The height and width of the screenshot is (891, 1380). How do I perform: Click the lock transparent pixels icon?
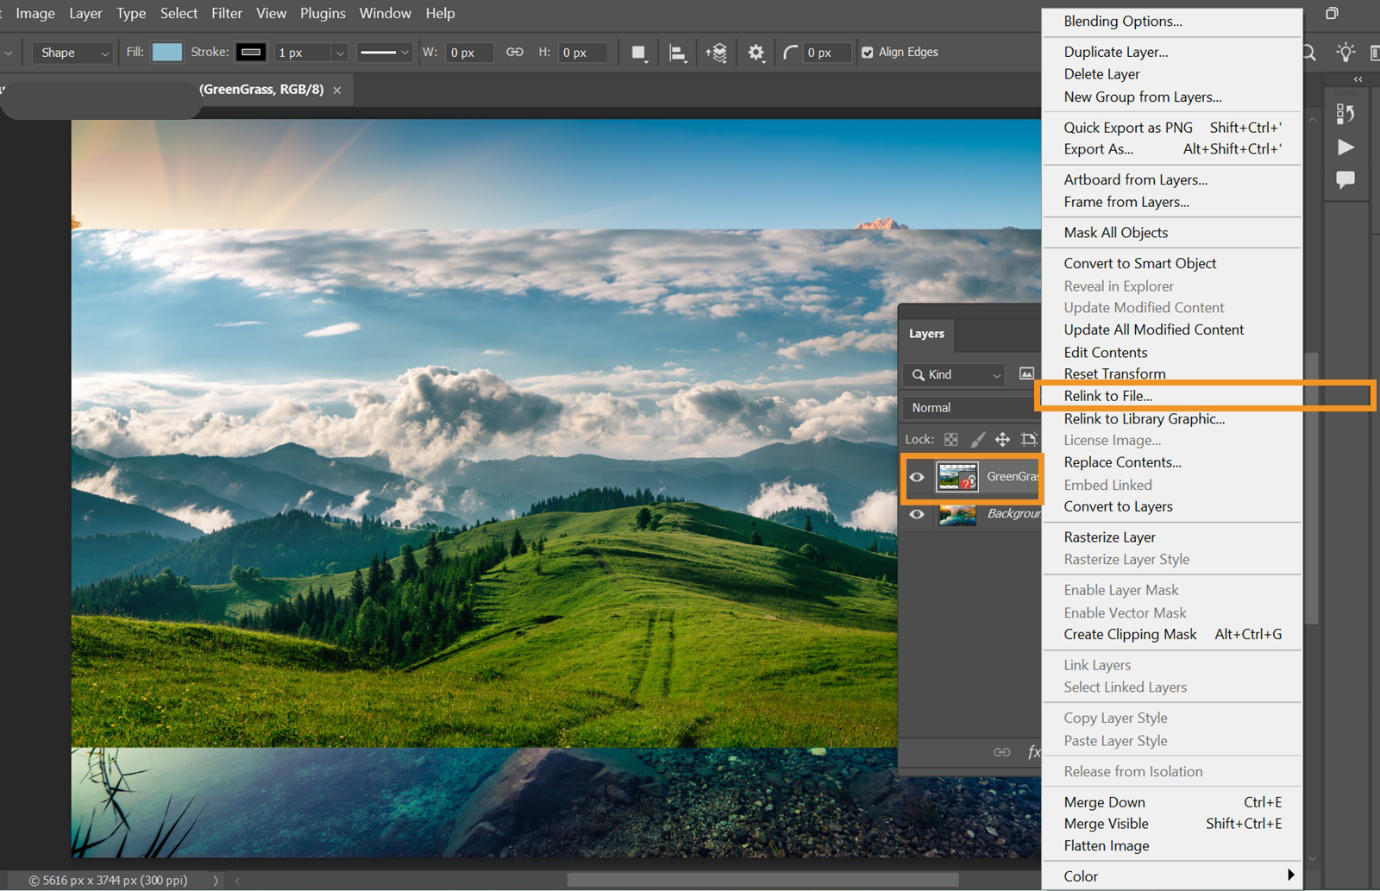point(950,438)
